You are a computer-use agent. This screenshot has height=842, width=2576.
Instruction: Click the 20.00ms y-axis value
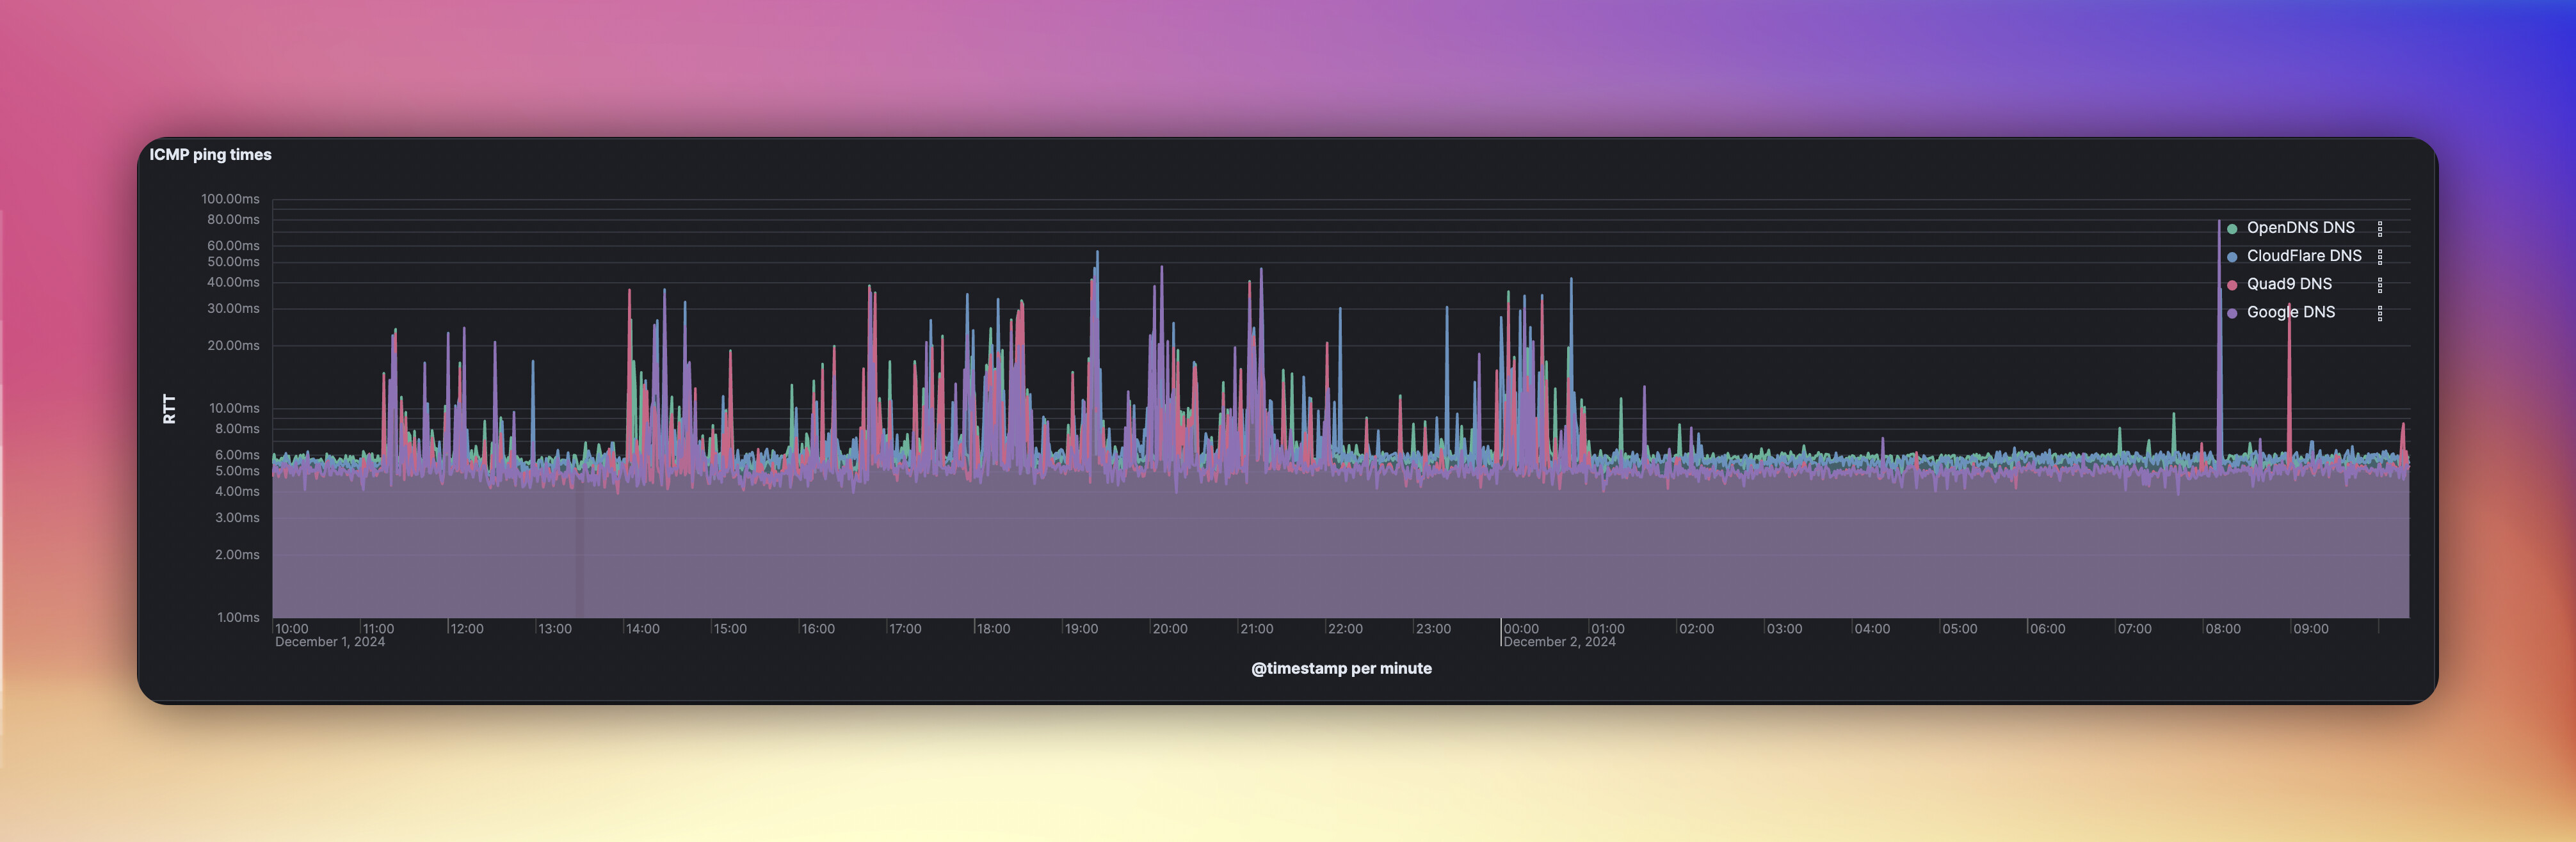coord(233,345)
